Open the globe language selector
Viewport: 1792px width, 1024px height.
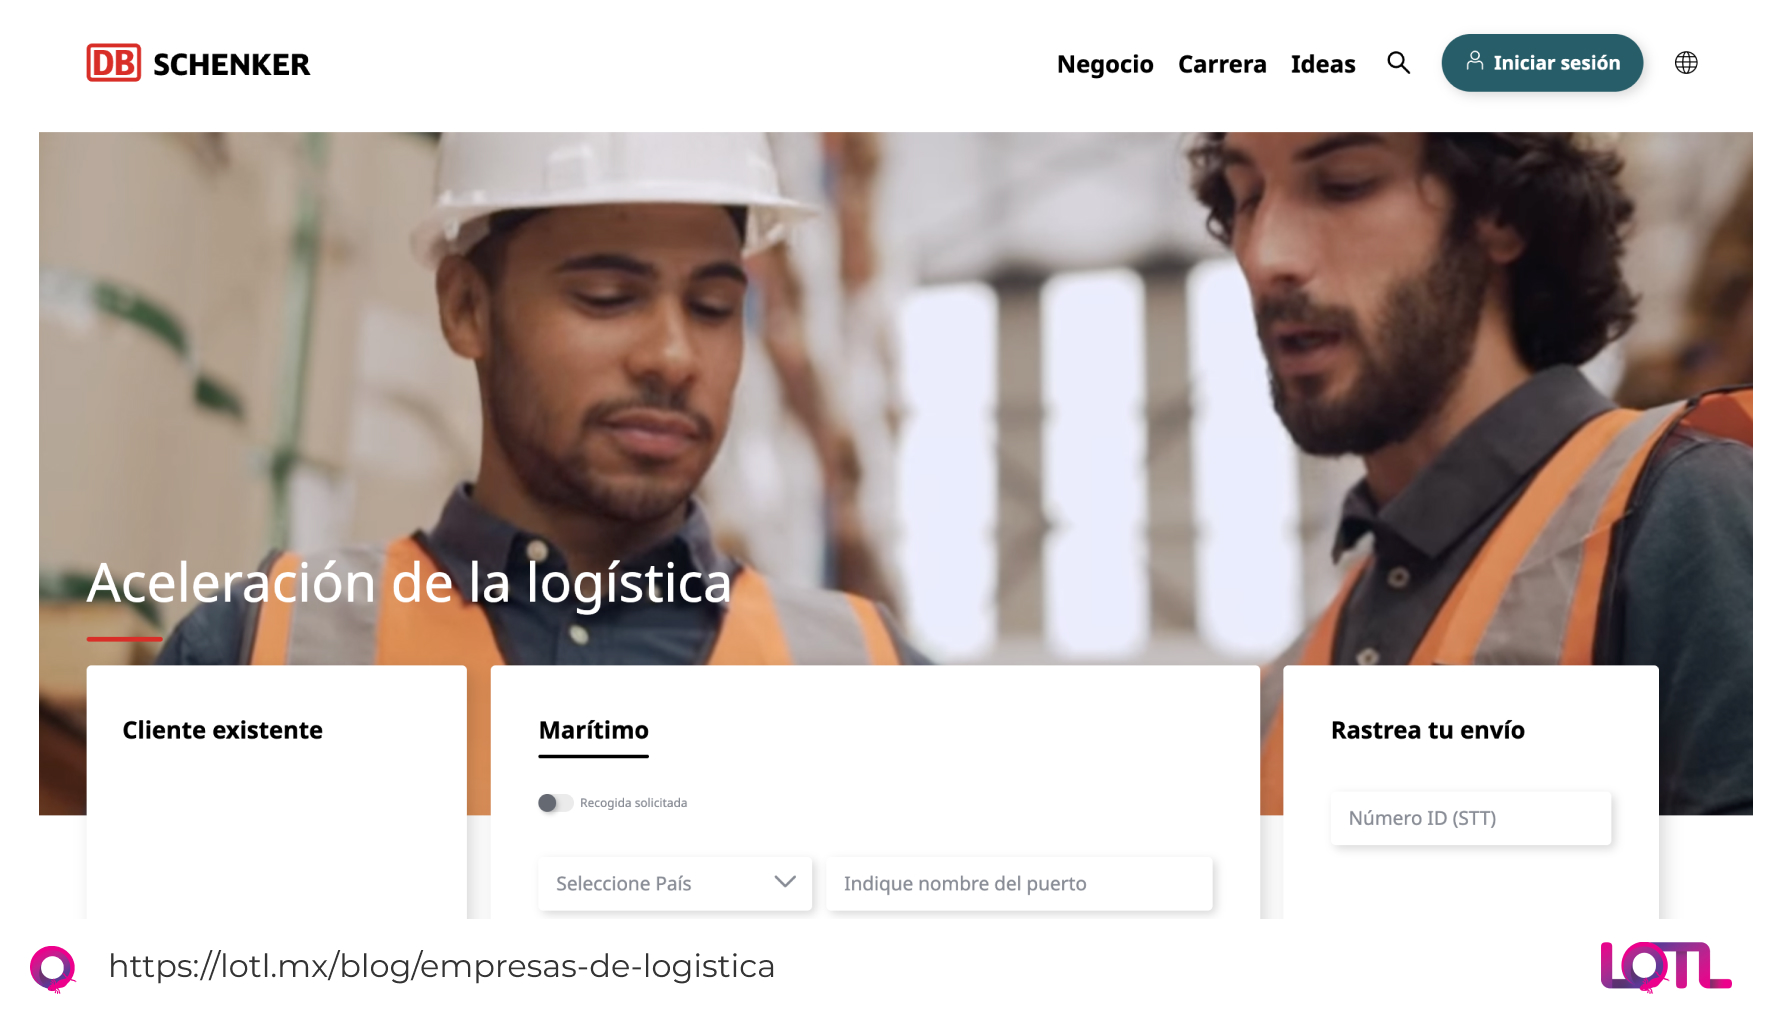(x=1686, y=63)
